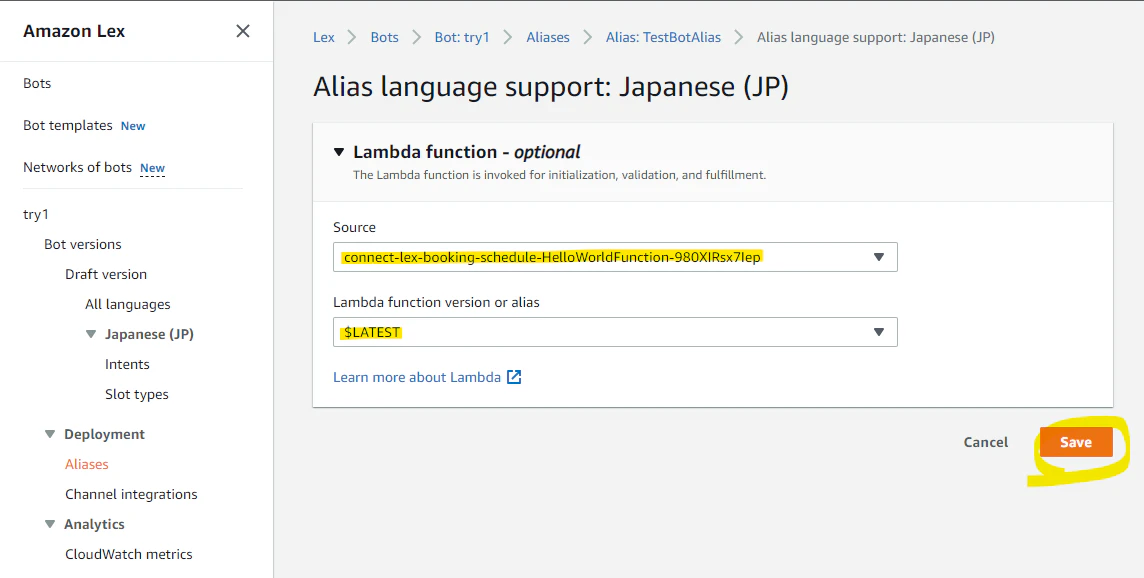Screen dimensions: 1144x578
Task: Open Channel integrations in sidebar
Action: coord(131,494)
